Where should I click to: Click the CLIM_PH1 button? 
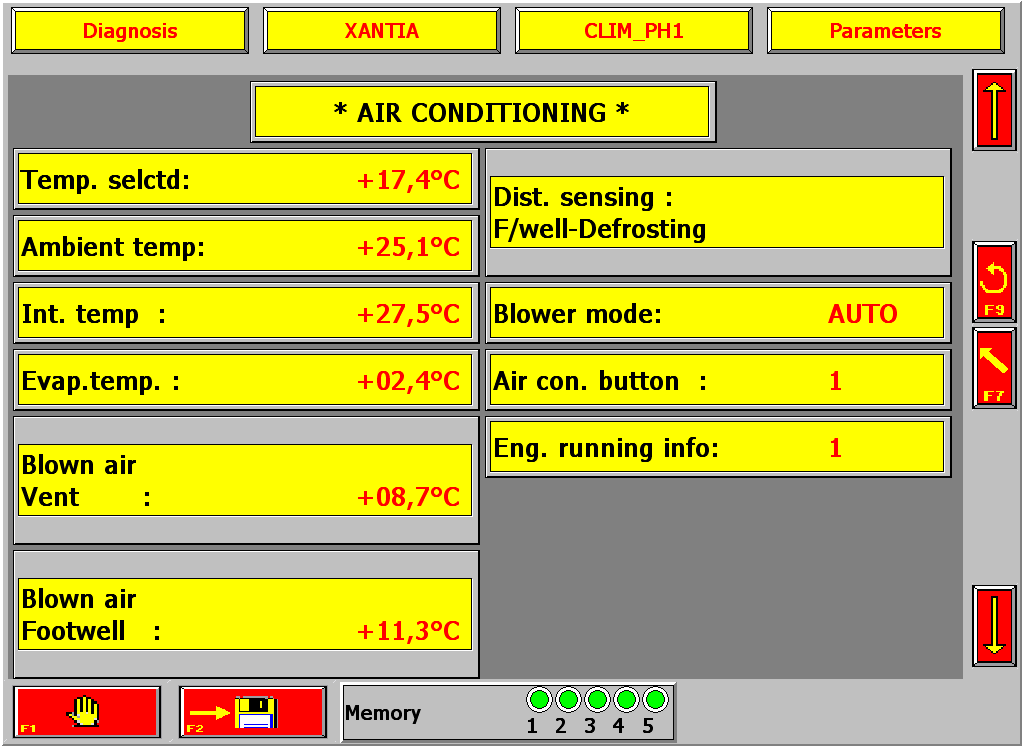633,31
